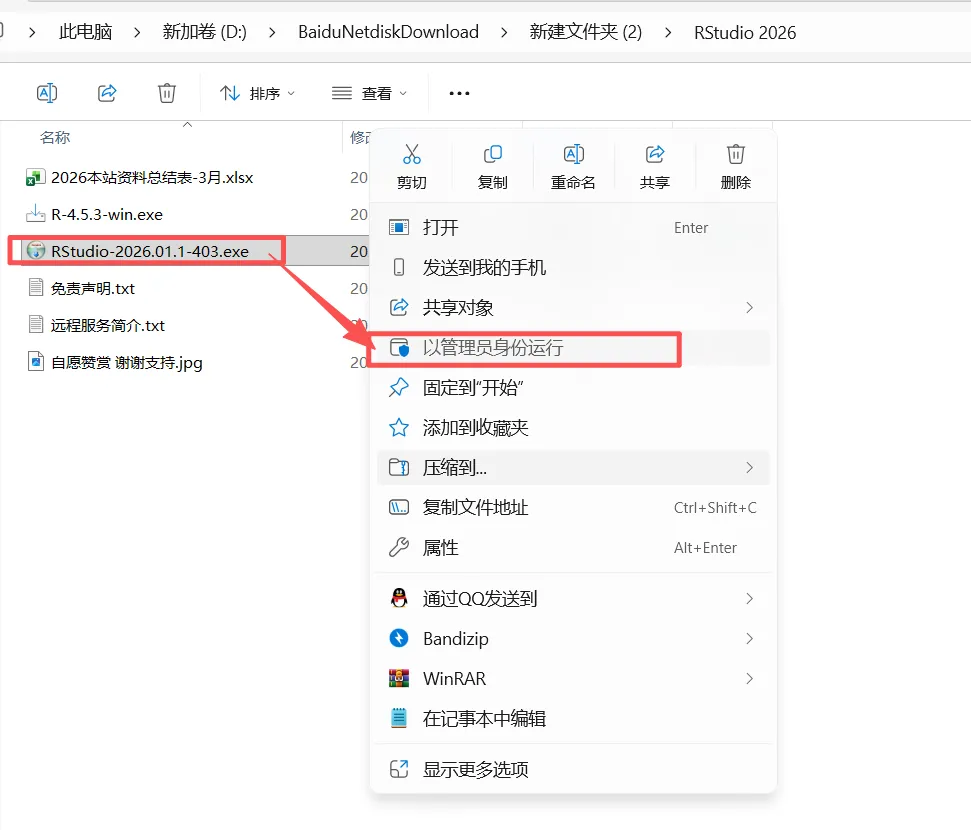Click the toolbar Rename icon

[47, 93]
